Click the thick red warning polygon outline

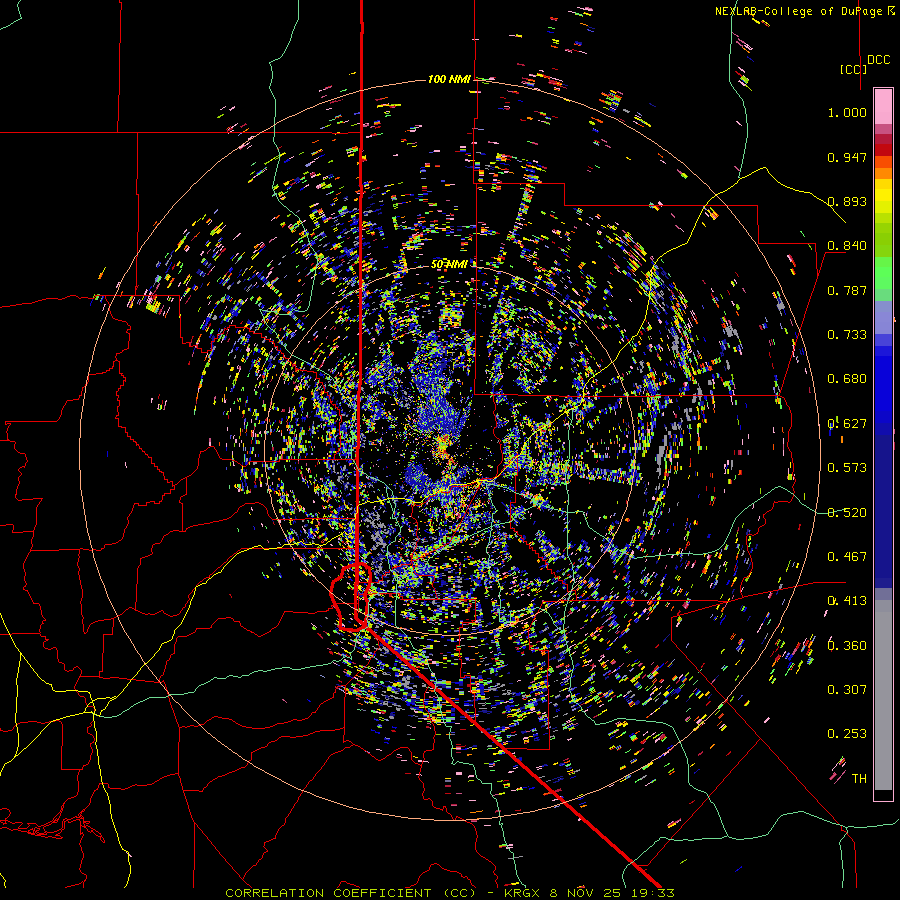coord(351,598)
